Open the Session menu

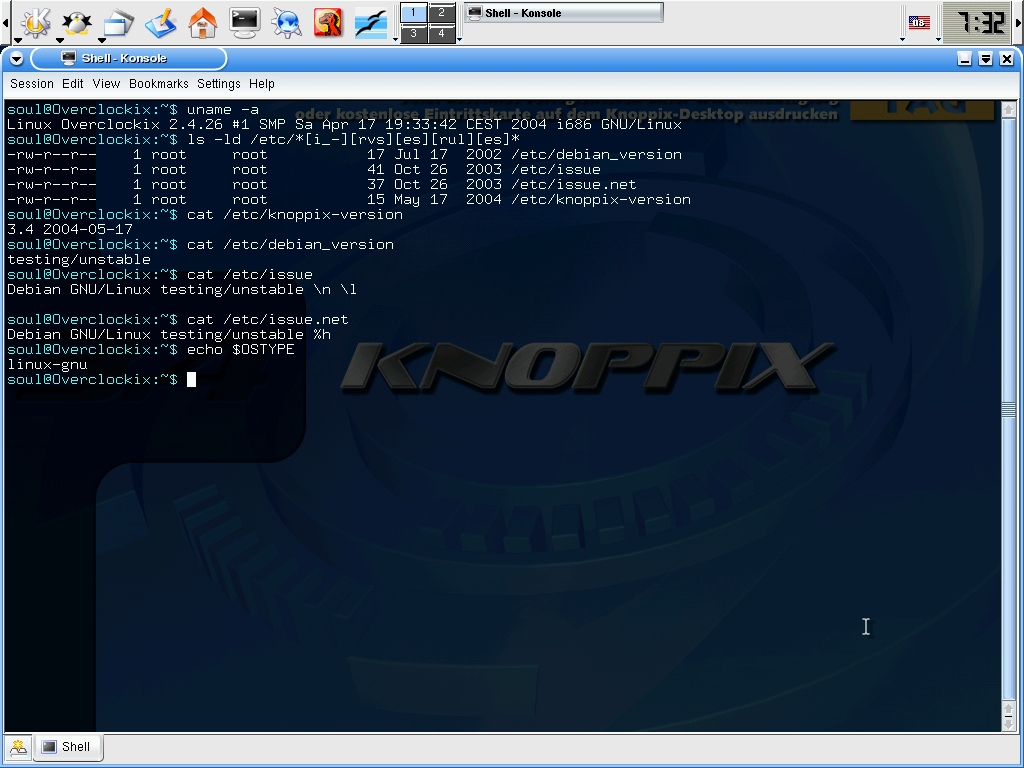point(32,84)
